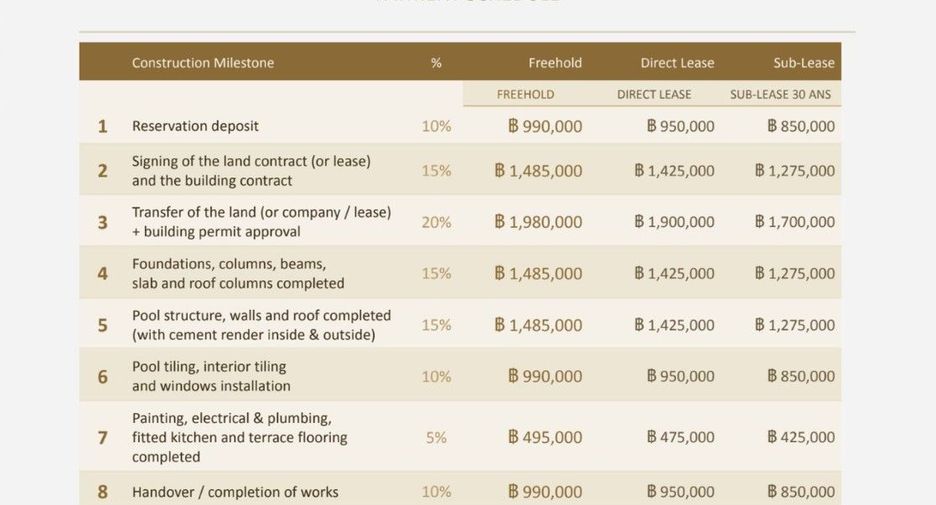Click the row number 2
This screenshot has width=936, height=505.
coord(103,171)
